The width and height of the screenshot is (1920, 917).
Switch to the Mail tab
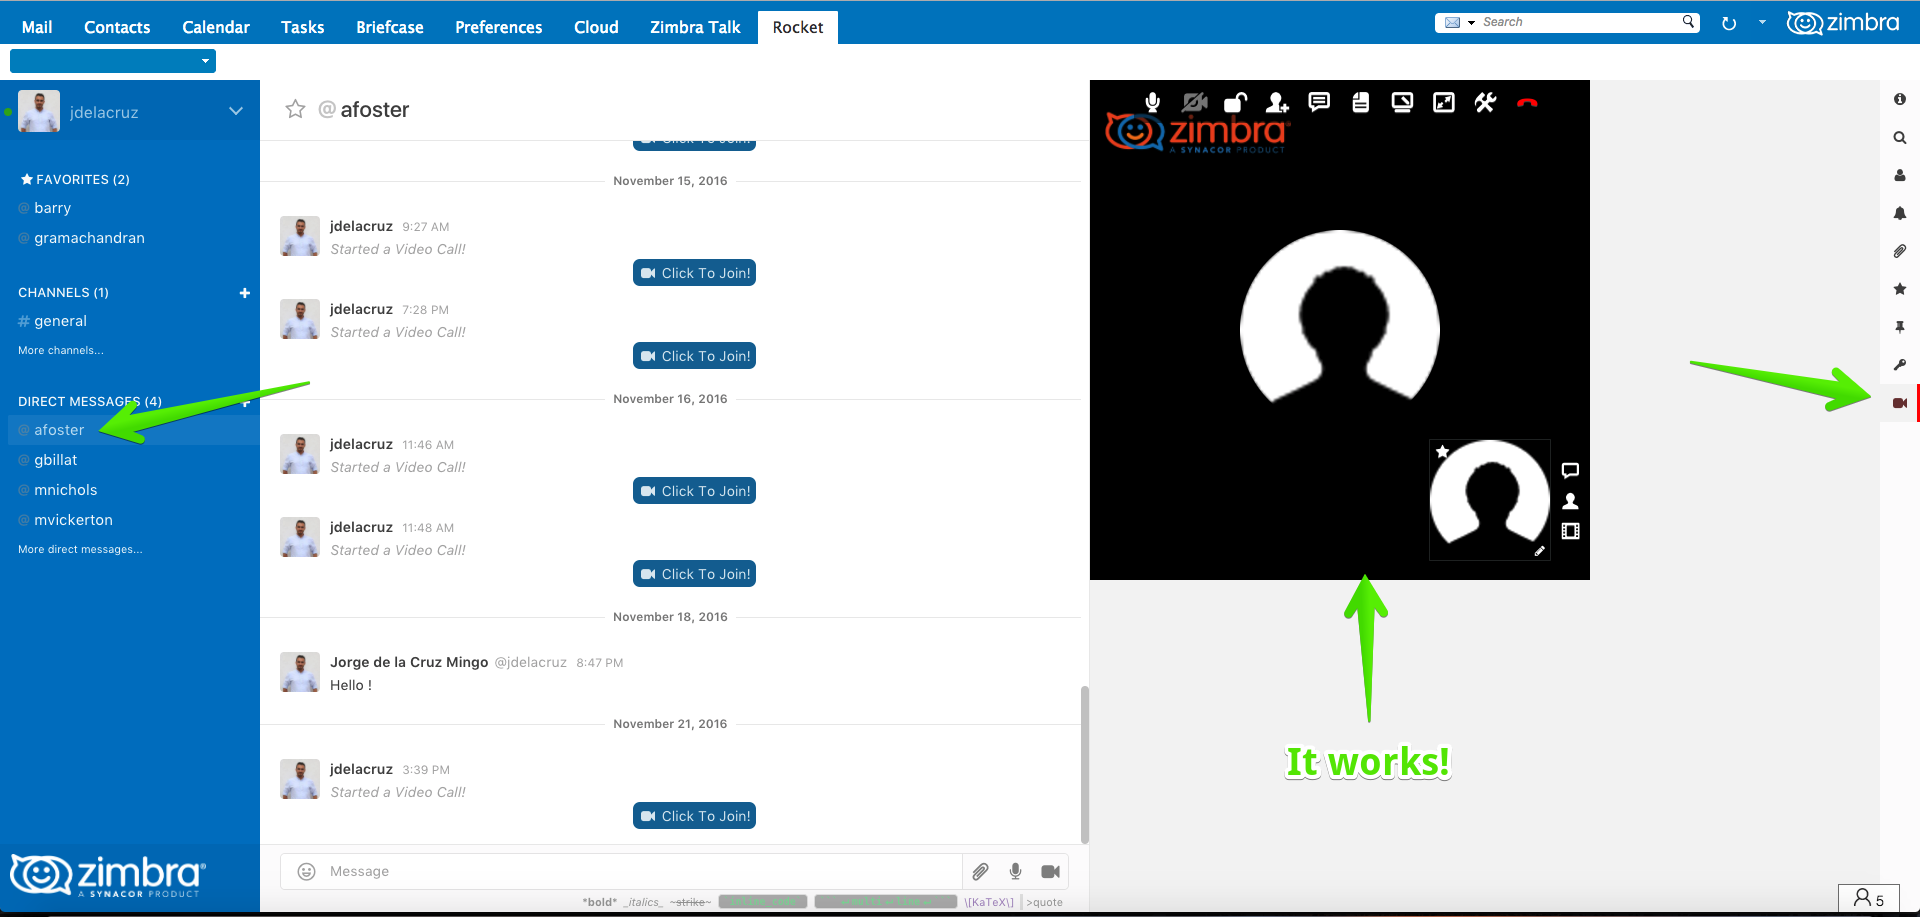37,27
